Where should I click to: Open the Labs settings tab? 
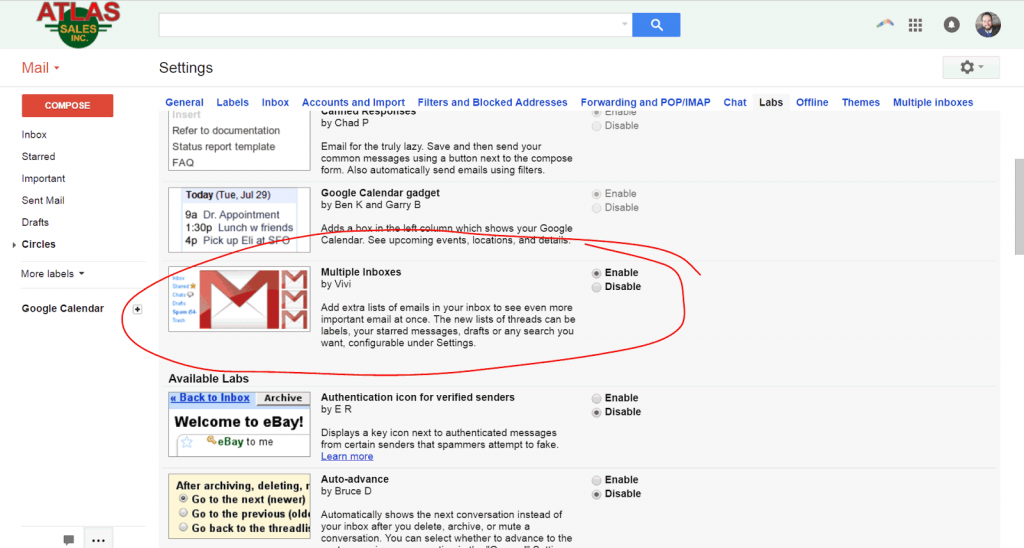point(771,103)
